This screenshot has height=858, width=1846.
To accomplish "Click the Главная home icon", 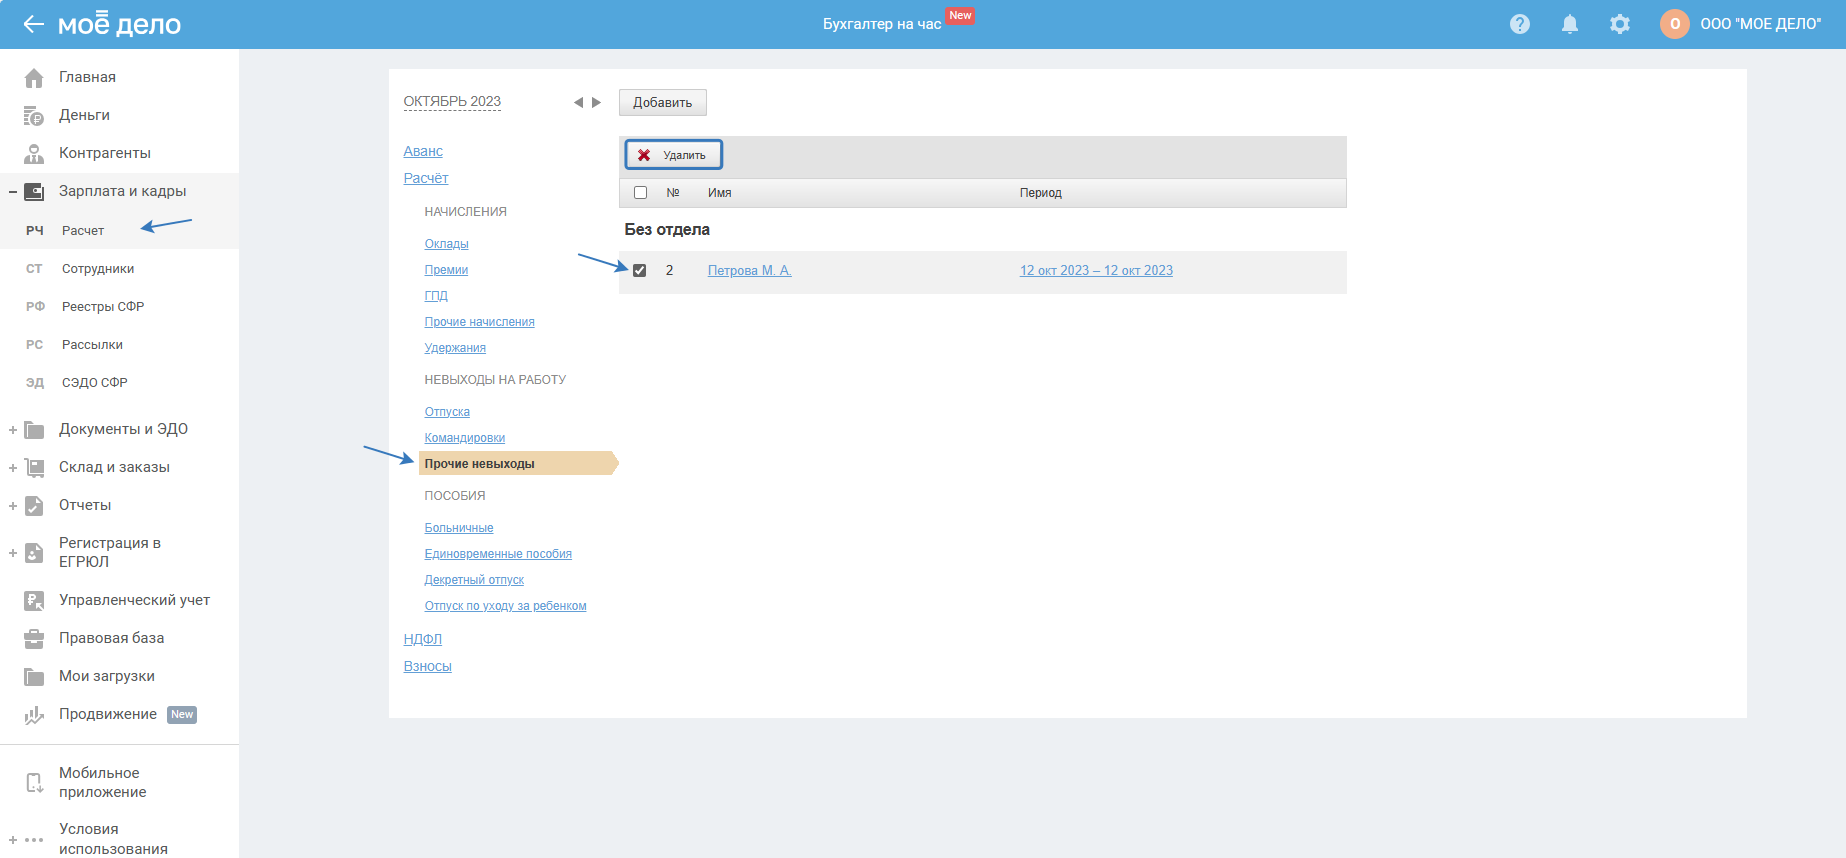I will (x=34, y=77).
